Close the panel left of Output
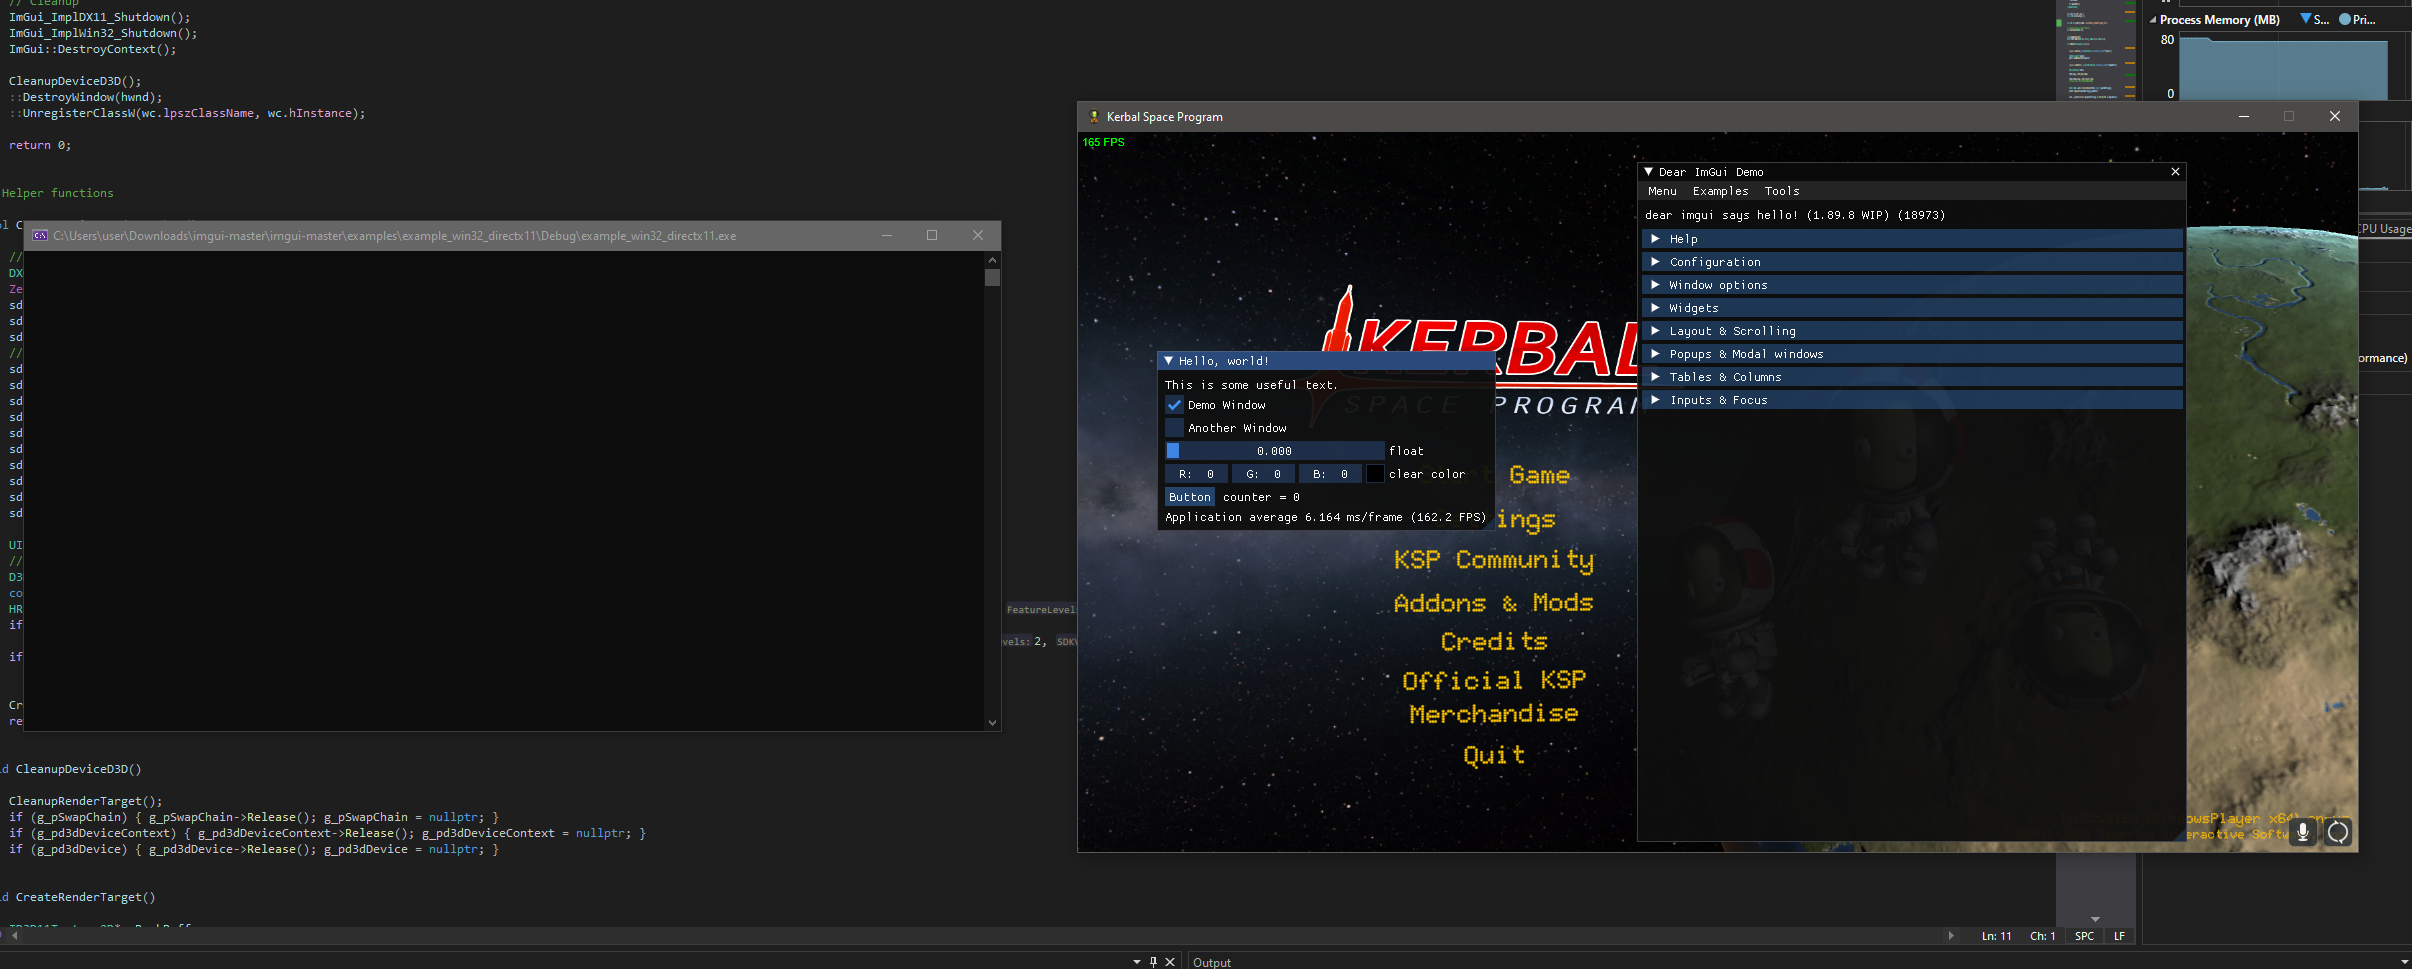The image size is (2412, 969). pos(1170,962)
